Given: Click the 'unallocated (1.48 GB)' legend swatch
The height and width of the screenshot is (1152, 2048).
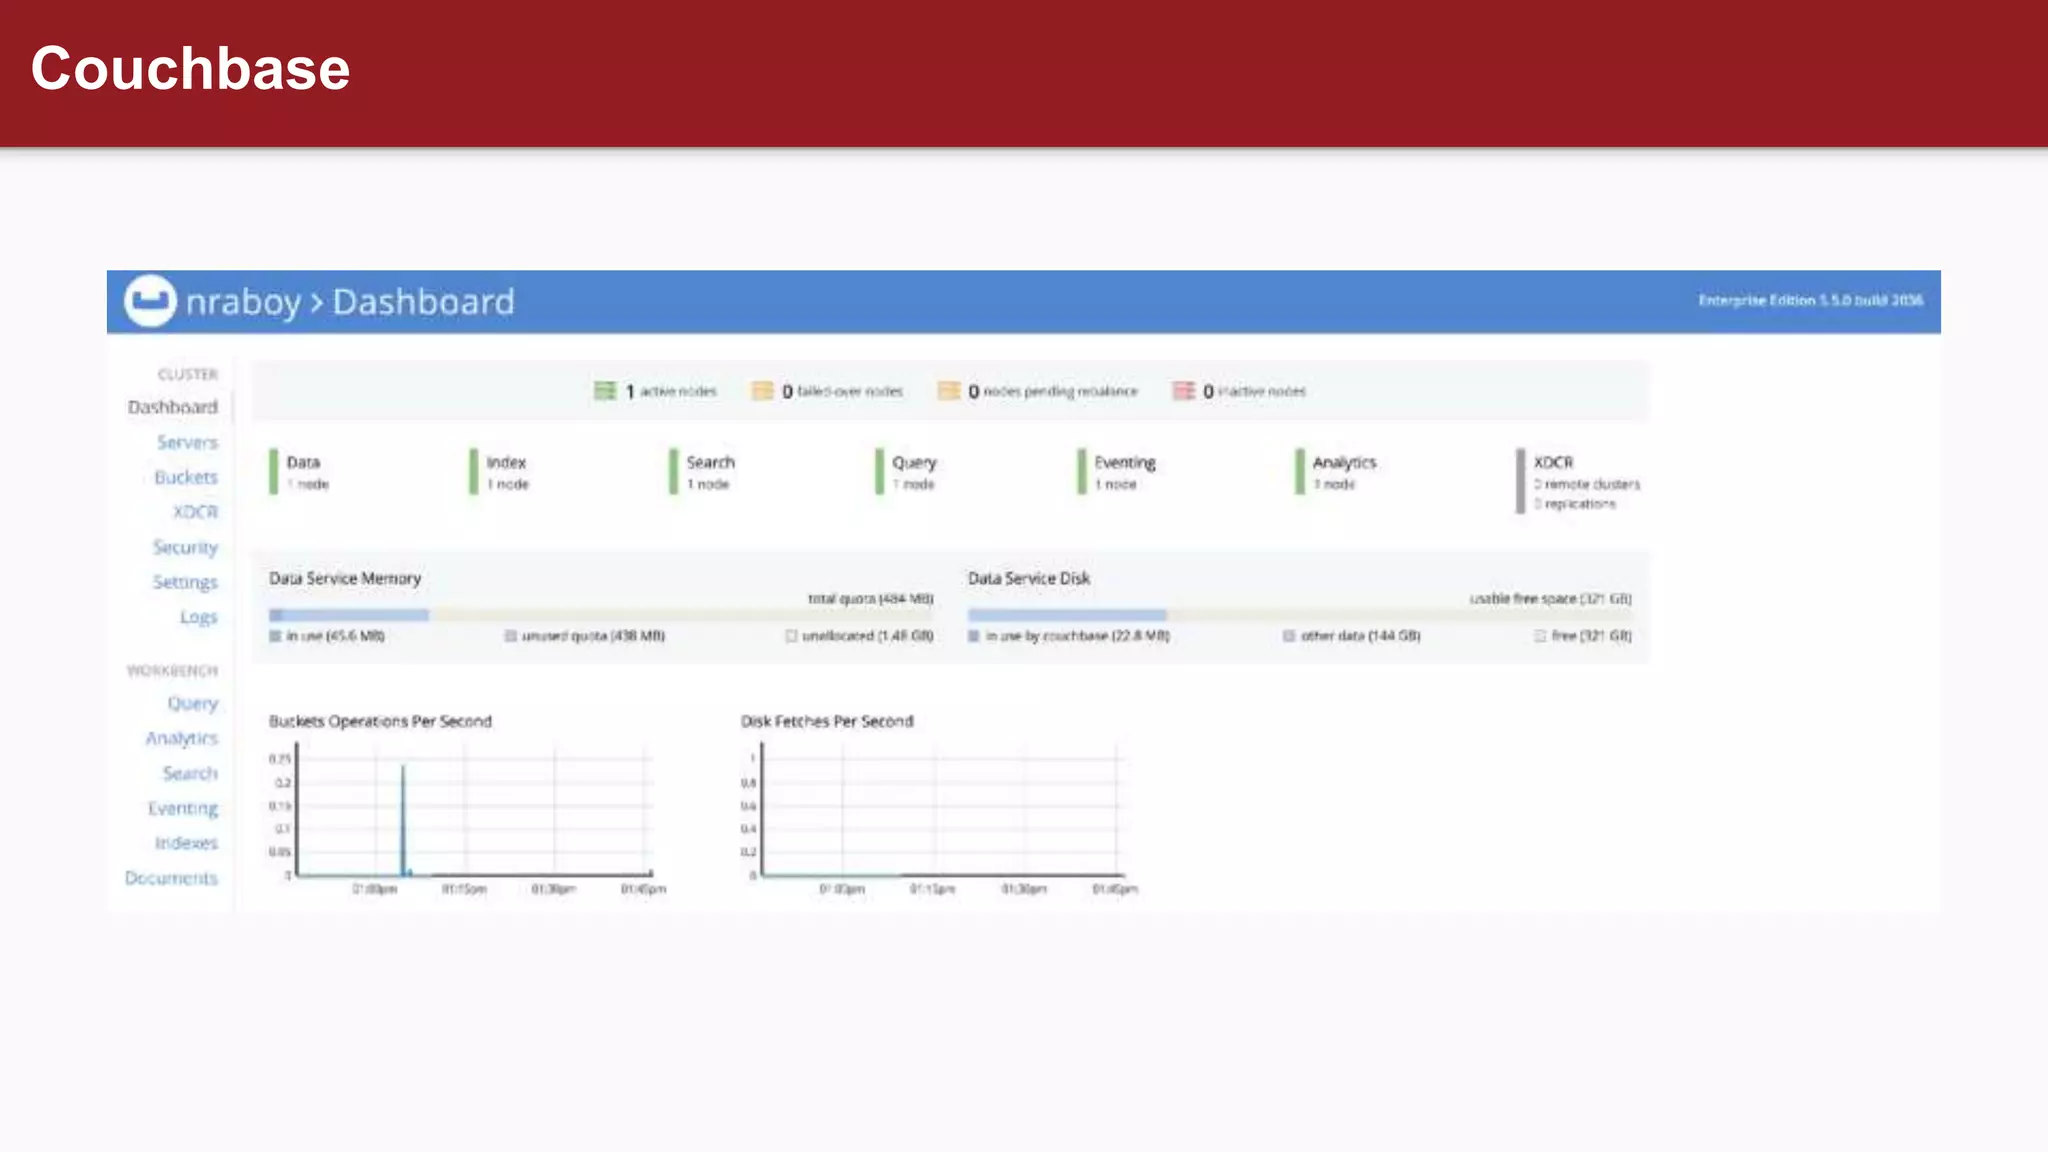Looking at the screenshot, I should click(x=791, y=636).
